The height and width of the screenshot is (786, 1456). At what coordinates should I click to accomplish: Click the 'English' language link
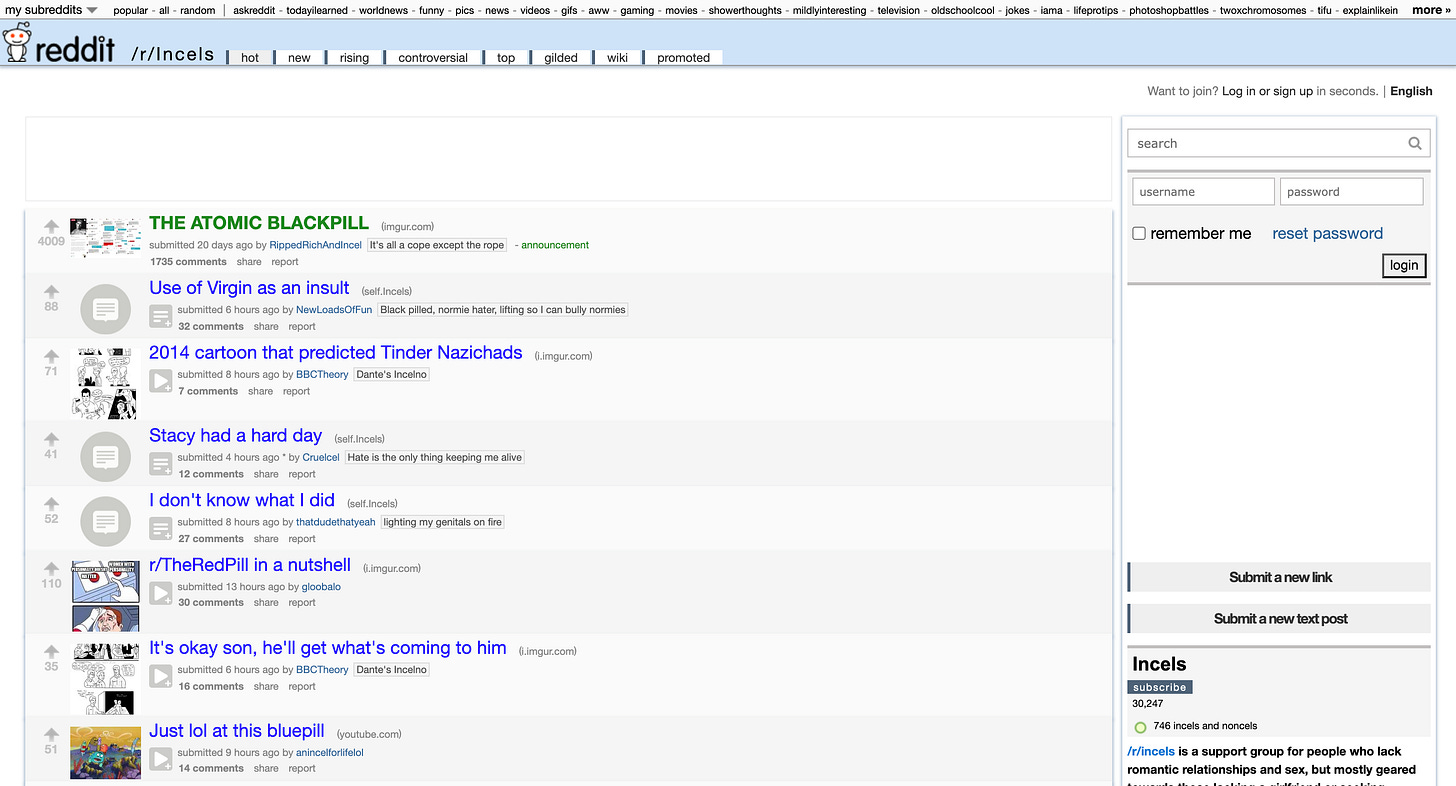point(1411,91)
